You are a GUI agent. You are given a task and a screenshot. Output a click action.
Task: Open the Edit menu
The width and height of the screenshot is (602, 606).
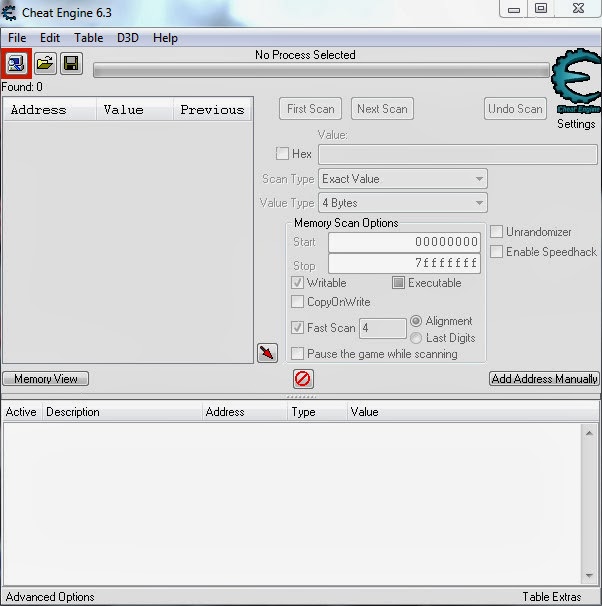50,38
